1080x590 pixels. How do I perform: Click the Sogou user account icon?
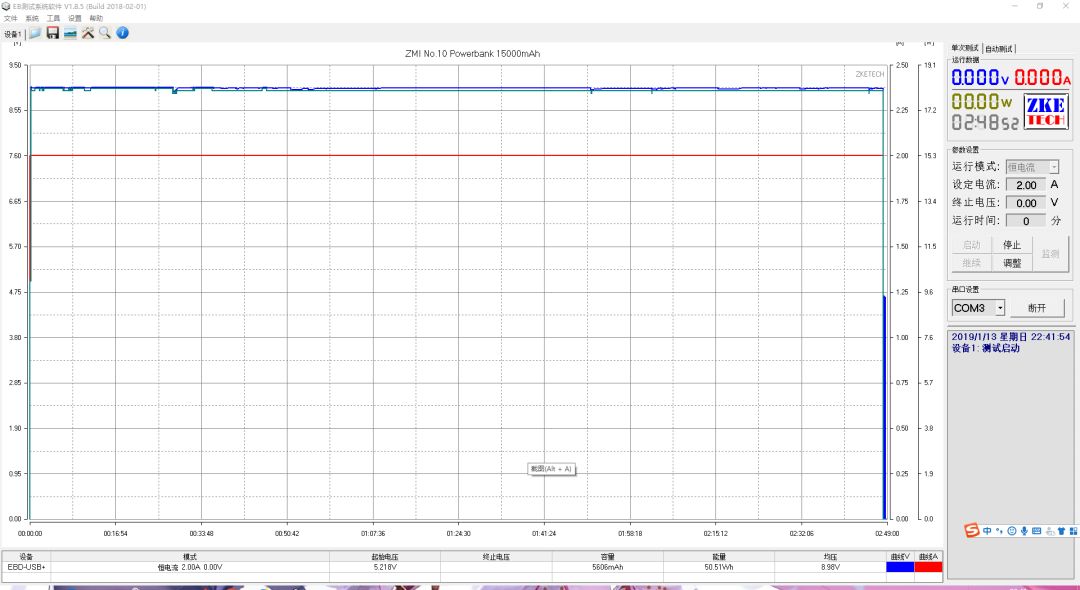[1049, 531]
